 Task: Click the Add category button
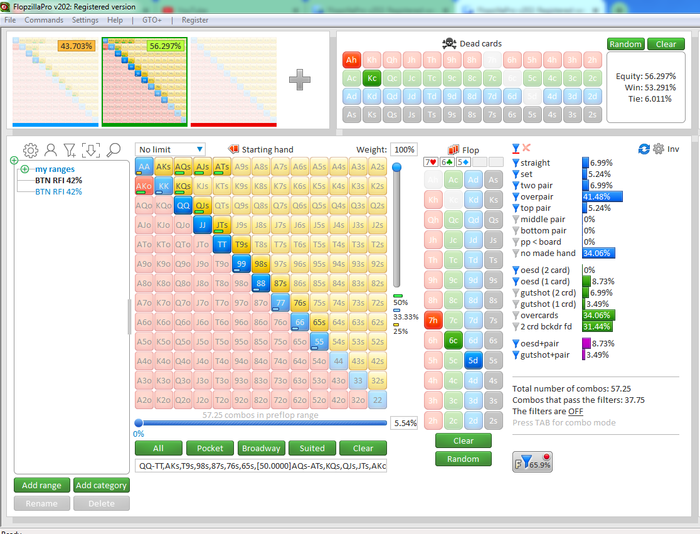(x=101, y=485)
